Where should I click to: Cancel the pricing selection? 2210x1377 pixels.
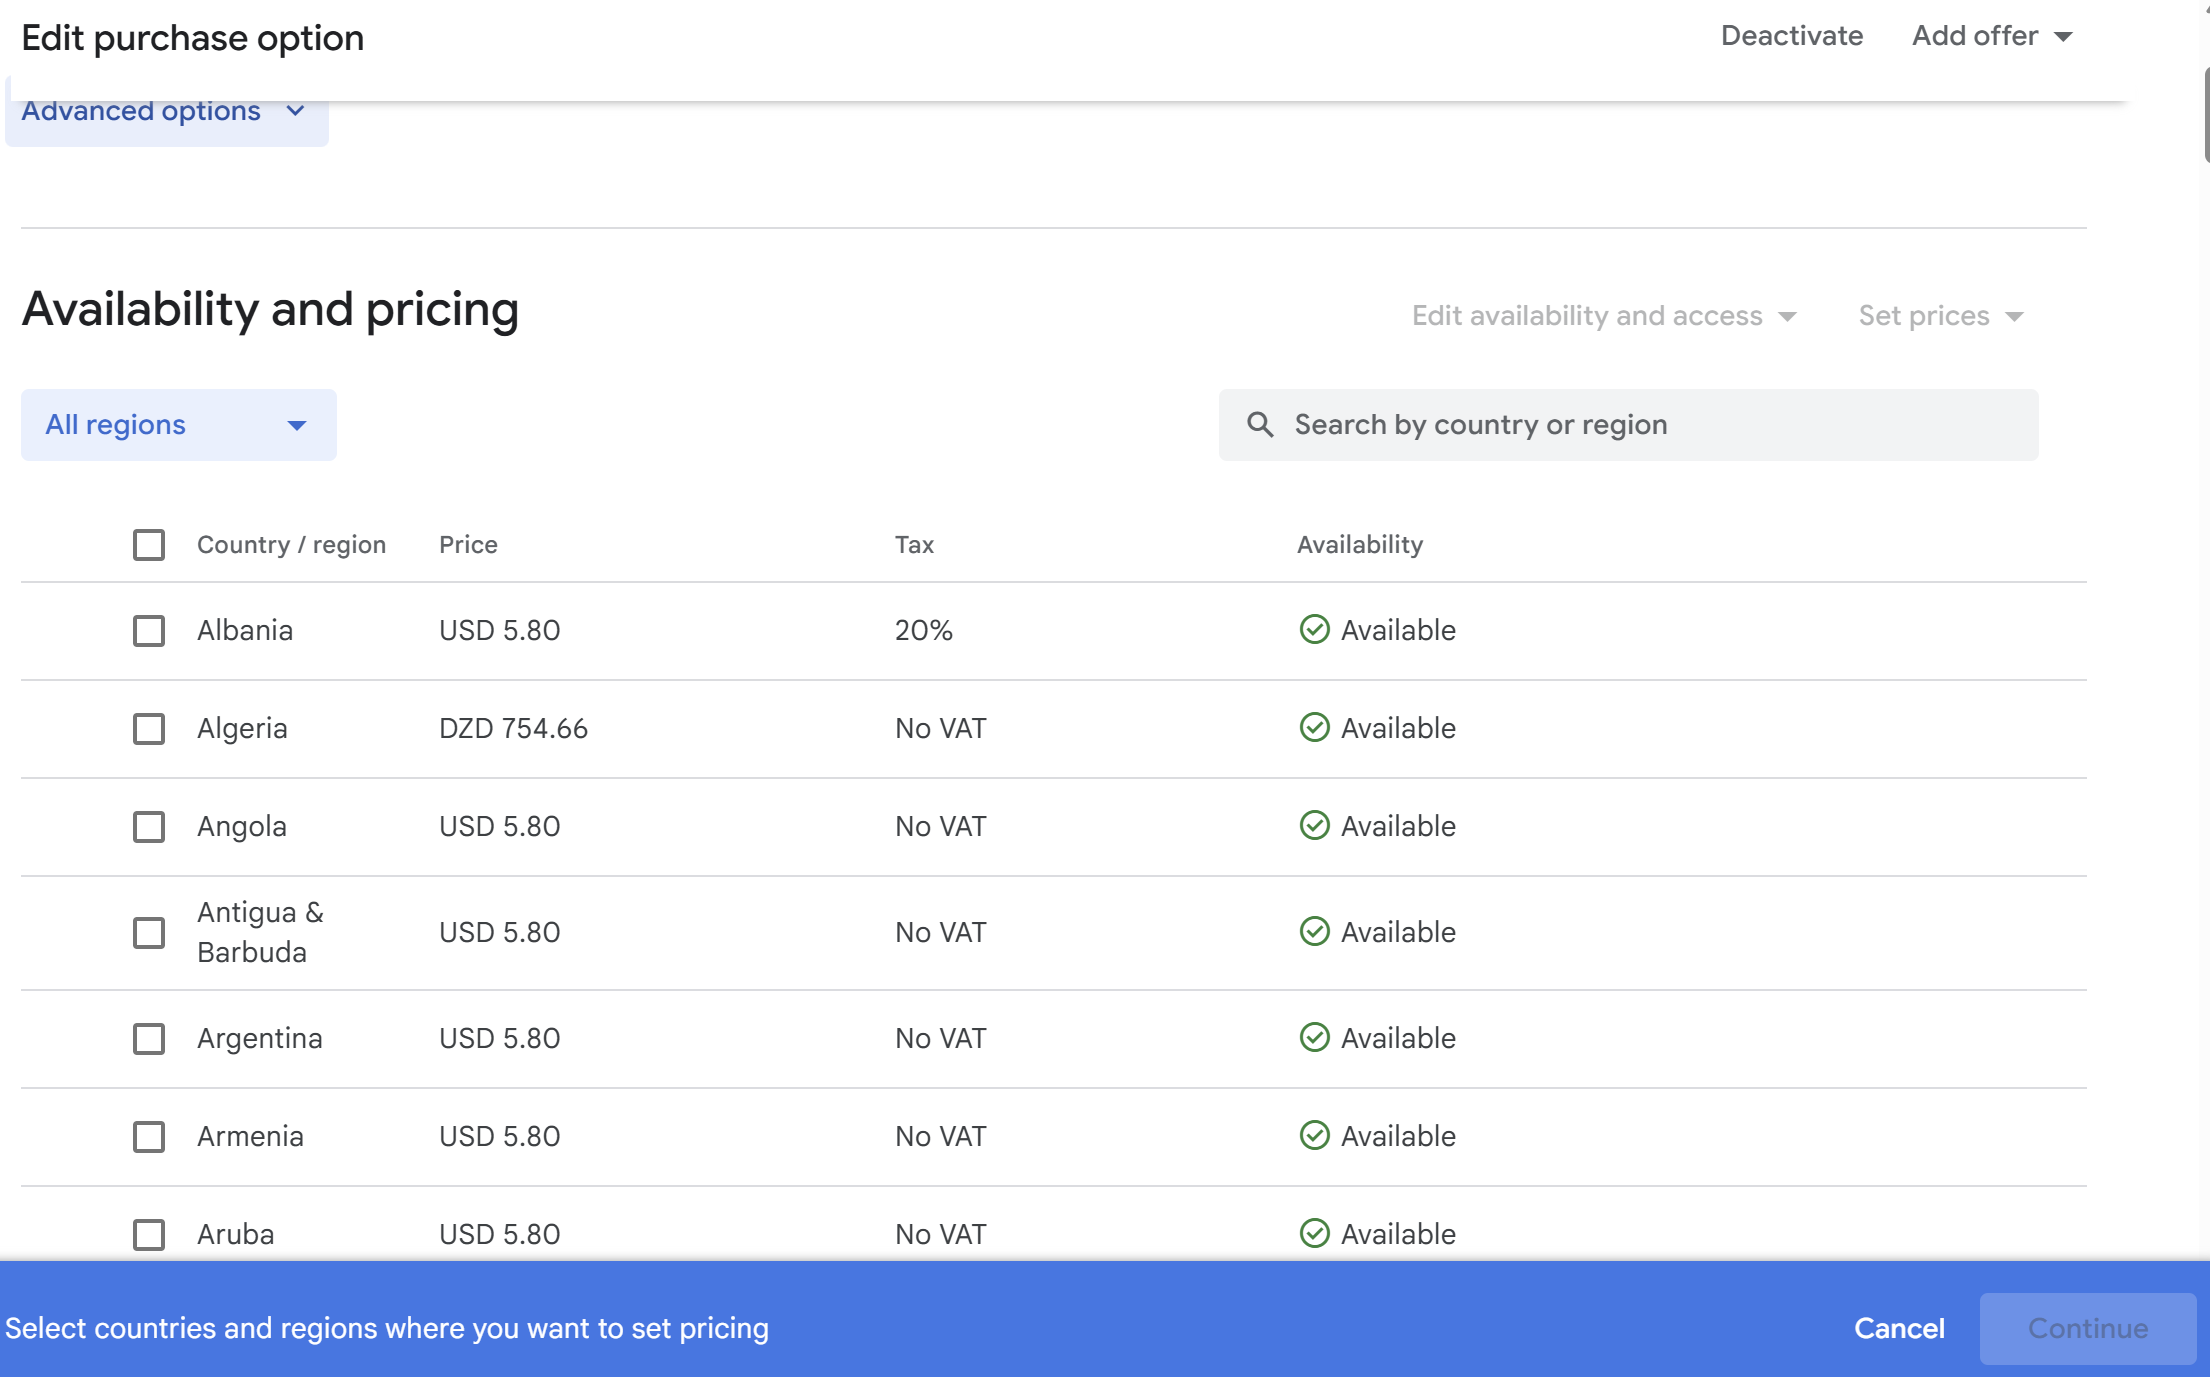(1899, 1328)
